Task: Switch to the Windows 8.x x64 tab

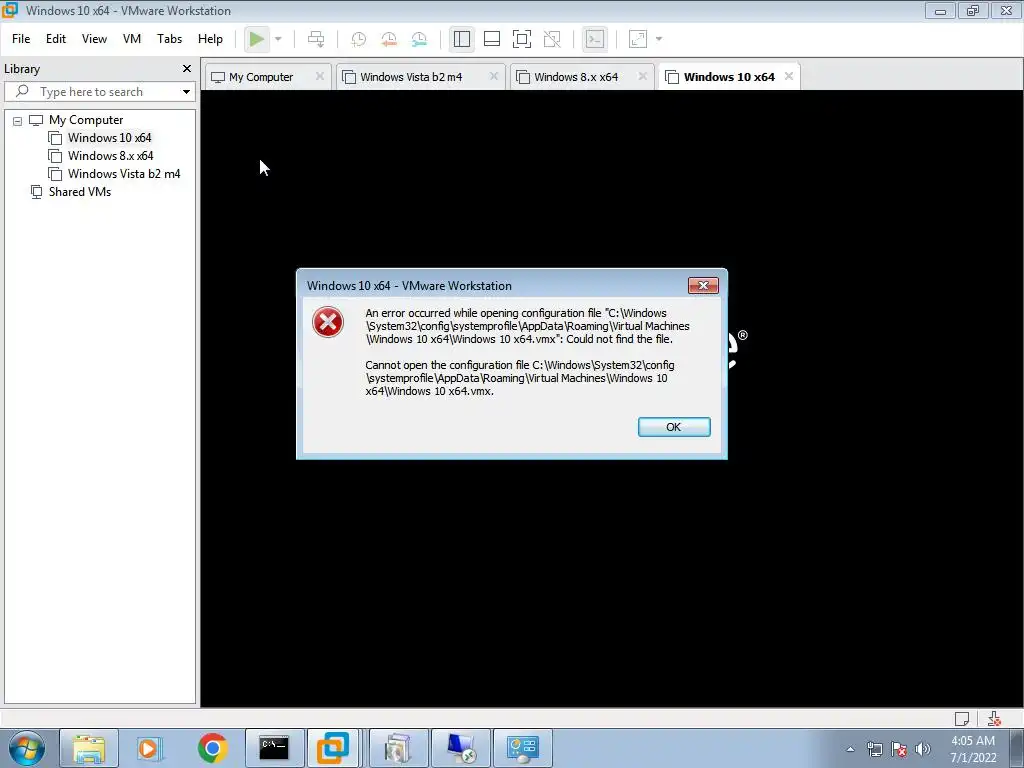Action: pos(576,77)
